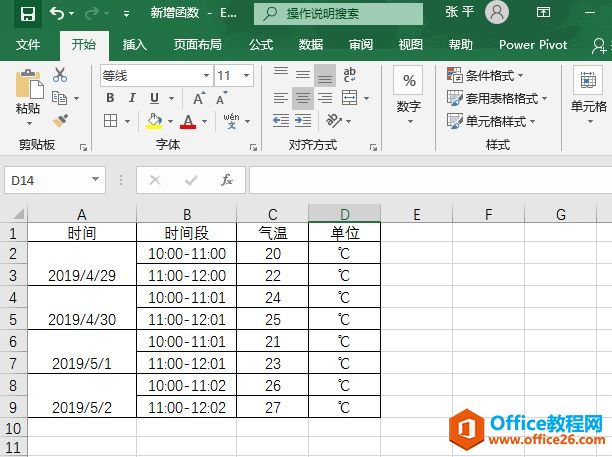Switch to the 插入 ribbon tab
The width and height of the screenshot is (612, 457).
click(134, 45)
